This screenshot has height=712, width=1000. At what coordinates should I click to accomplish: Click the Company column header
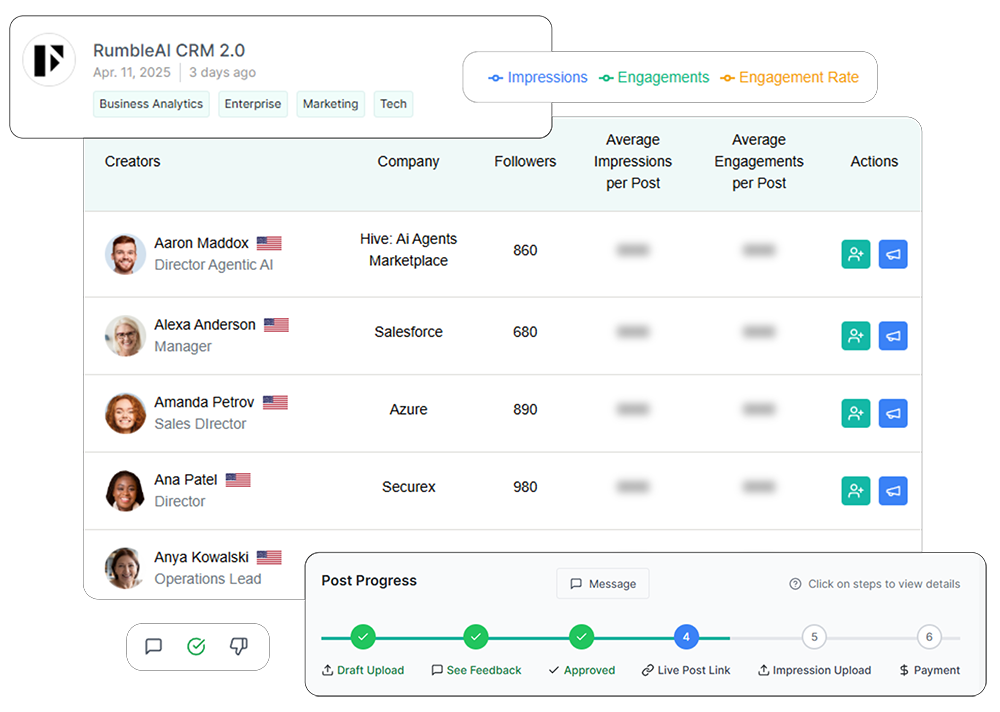coord(408,162)
